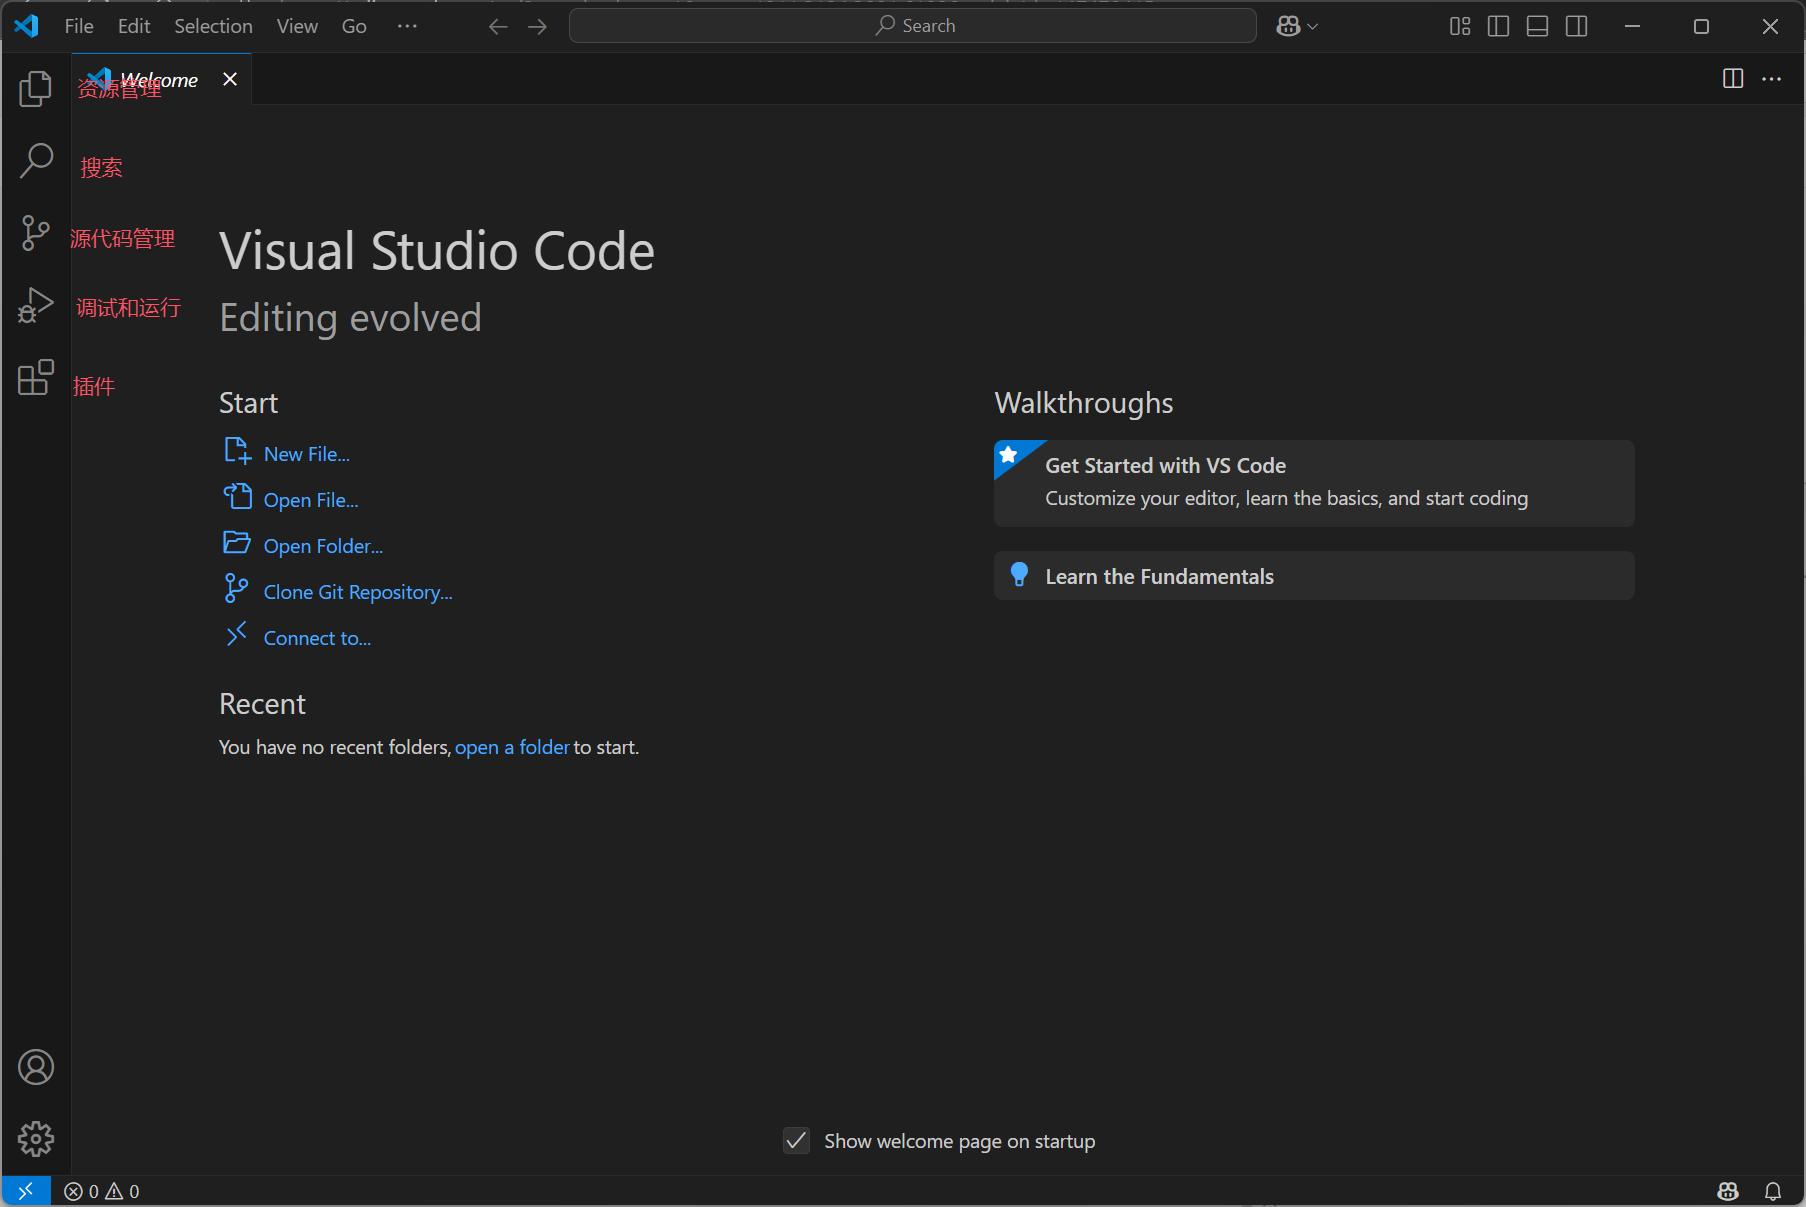Image resolution: width=1806 pixels, height=1207 pixels.
Task: Toggle the bottom Panel visibility
Action: 1538,26
